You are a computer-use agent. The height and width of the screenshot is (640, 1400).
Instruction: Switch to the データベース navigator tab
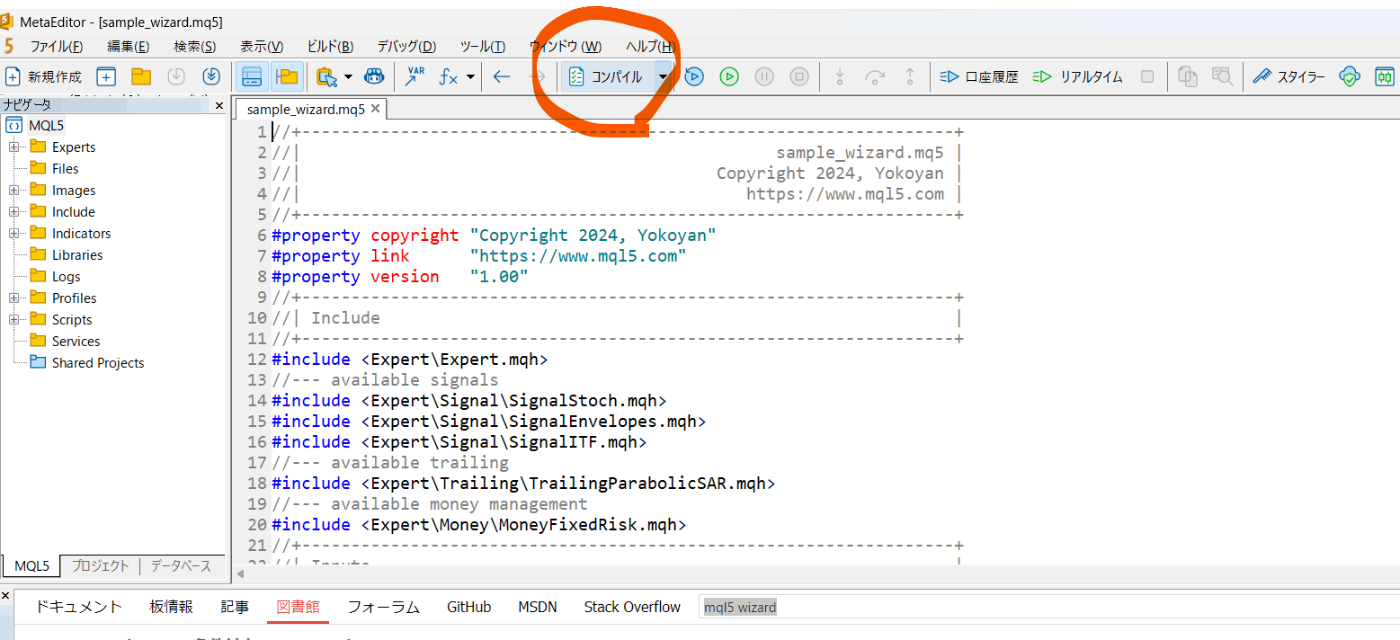tap(181, 566)
